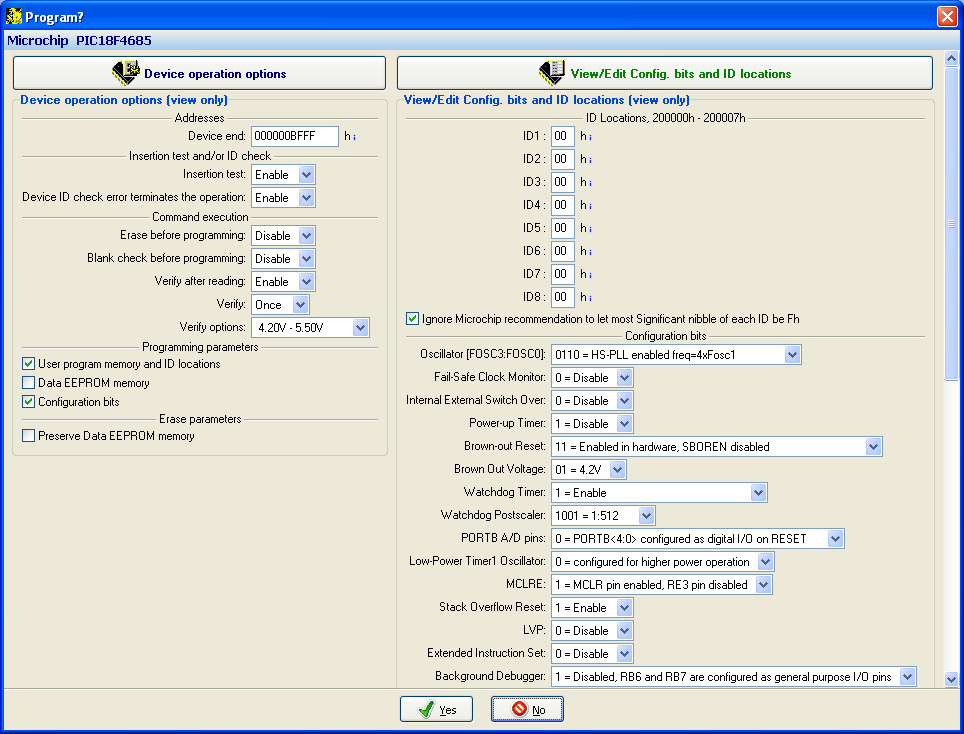The width and height of the screenshot is (964, 734).
Task: Open View/Edit Config. bits and ID locations
Action: (665, 73)
